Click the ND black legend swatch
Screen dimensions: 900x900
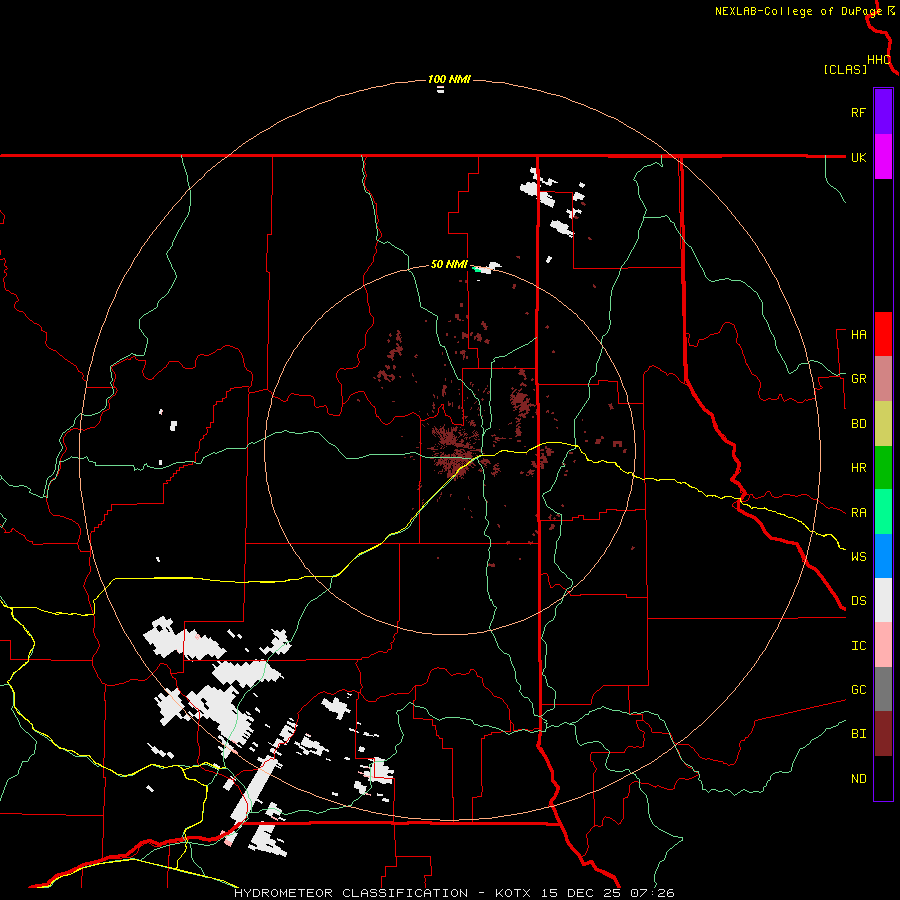[x=883, y=778]
